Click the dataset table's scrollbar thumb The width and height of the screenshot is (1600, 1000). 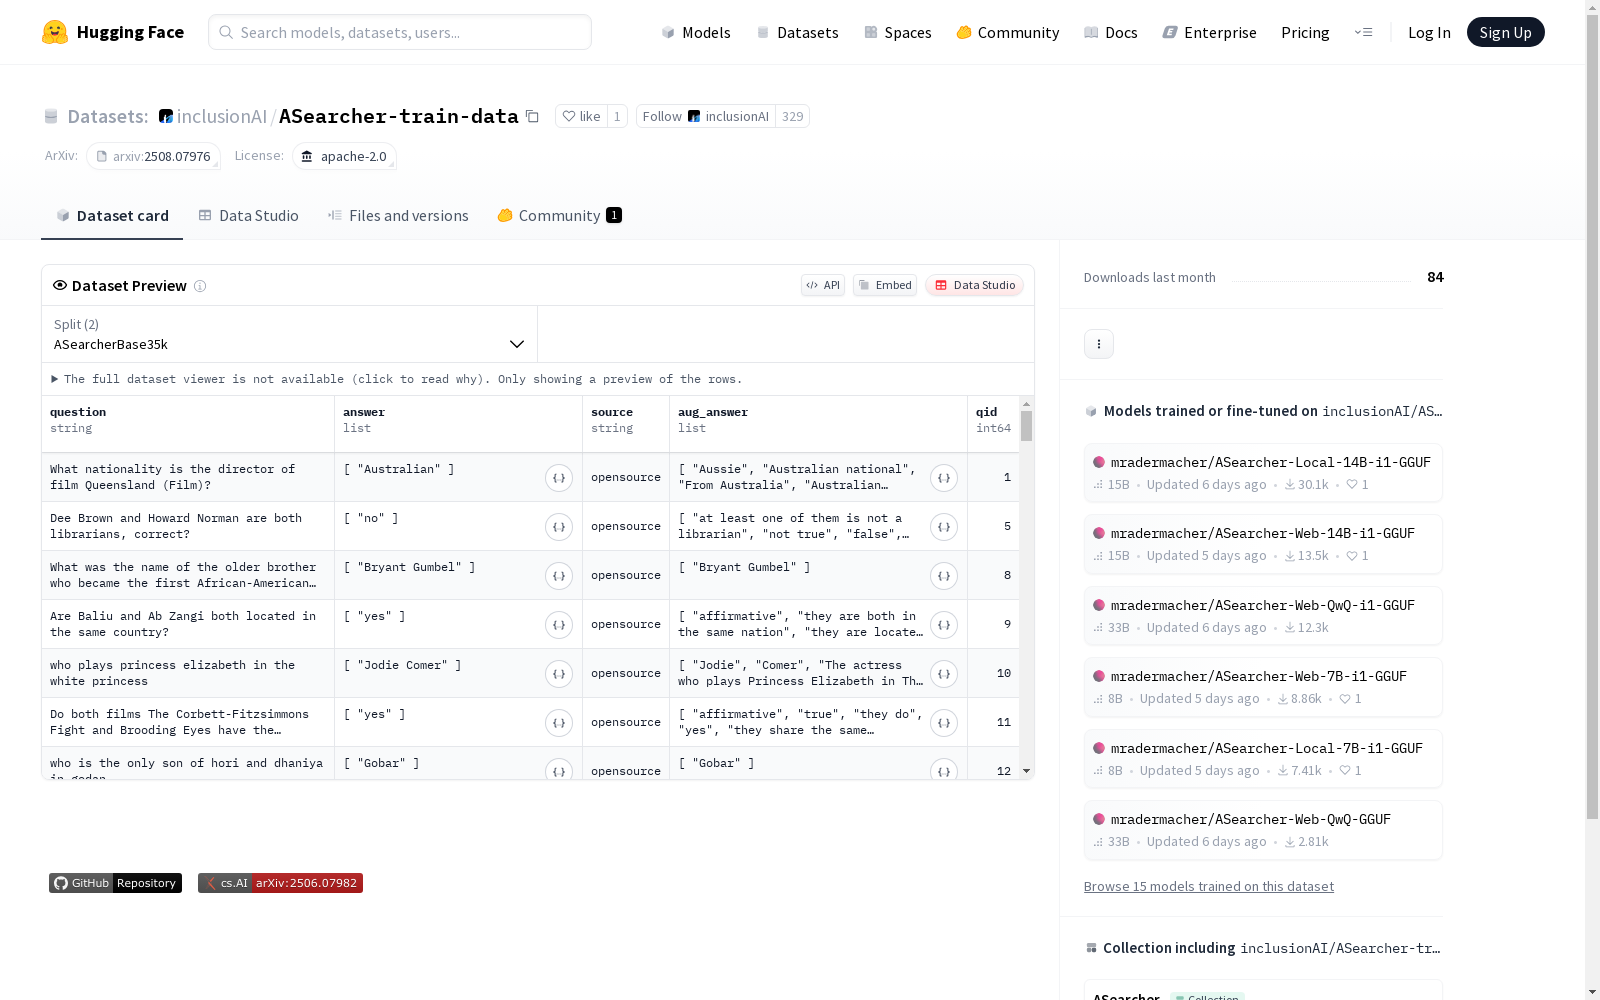pyautogui.click(x=1026, y=426)
